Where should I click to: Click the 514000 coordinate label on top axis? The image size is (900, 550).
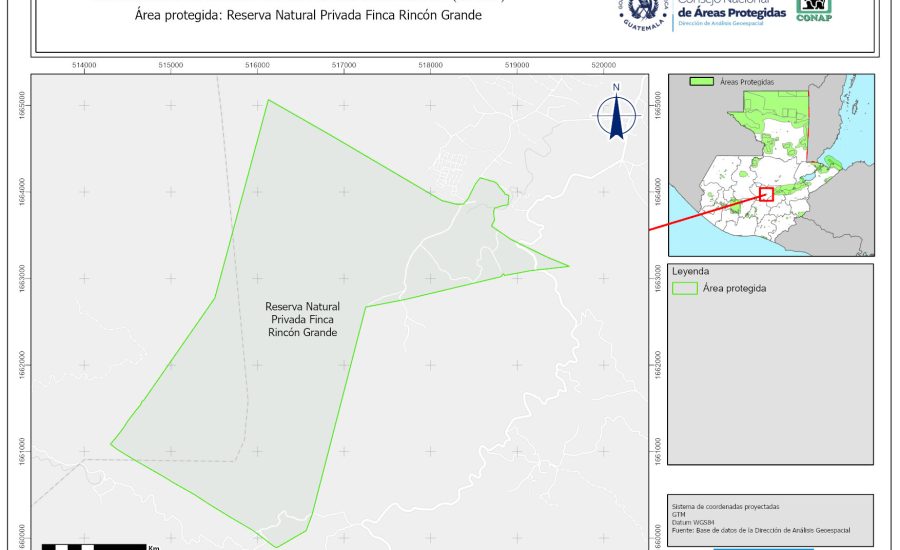(84, 65)
